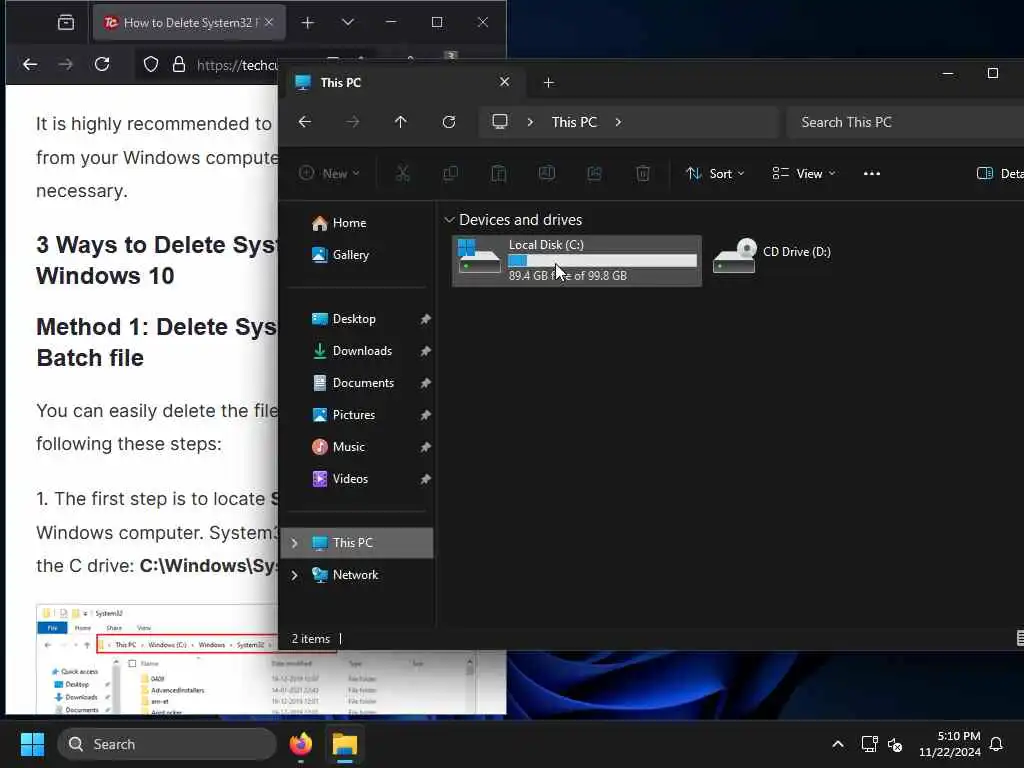Click the Copy icon in Explorer toolbar
The width and height of the screenshot is (1024, 768).
451,173
